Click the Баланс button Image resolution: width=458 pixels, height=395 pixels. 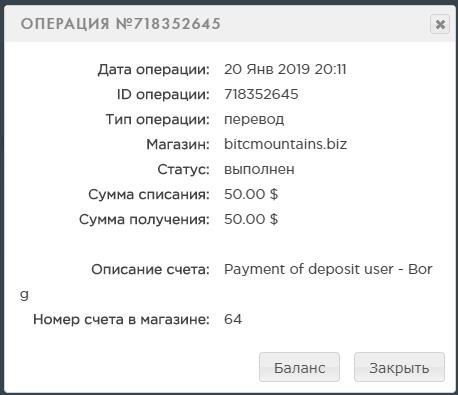coord(299,367)
